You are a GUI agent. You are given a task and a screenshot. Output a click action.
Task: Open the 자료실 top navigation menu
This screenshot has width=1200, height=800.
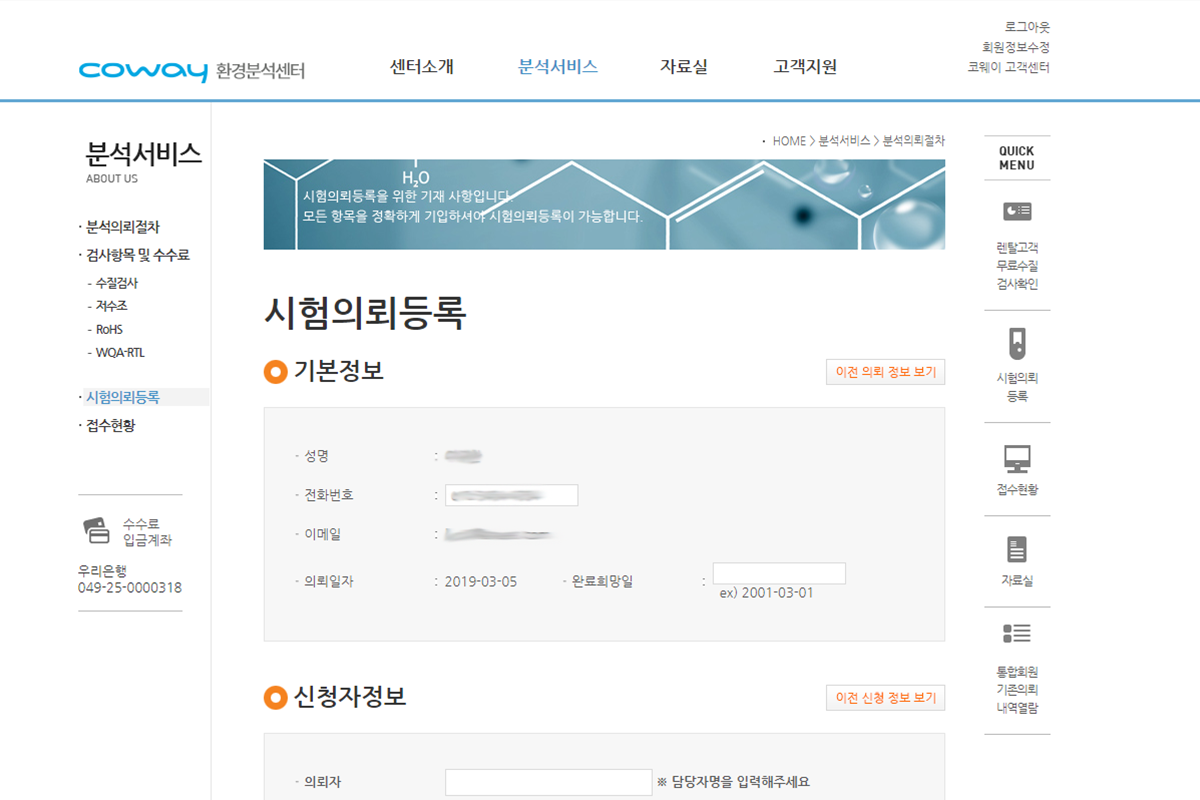(x=683, y=67)
